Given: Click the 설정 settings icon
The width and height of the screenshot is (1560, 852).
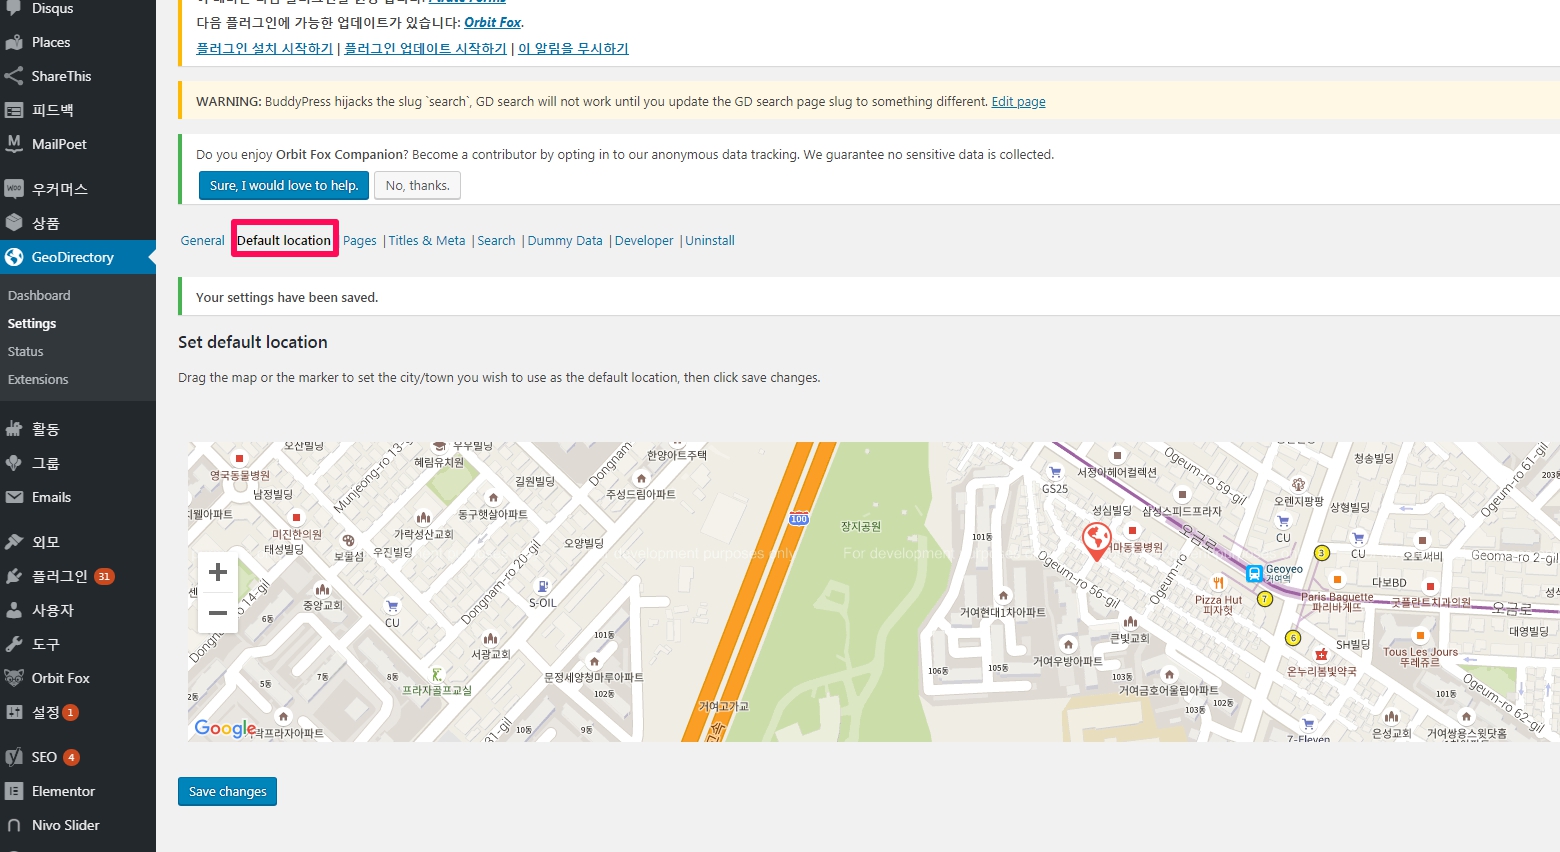Looking at the screenshot, I should pyautogui.click(x=14, y=712).
